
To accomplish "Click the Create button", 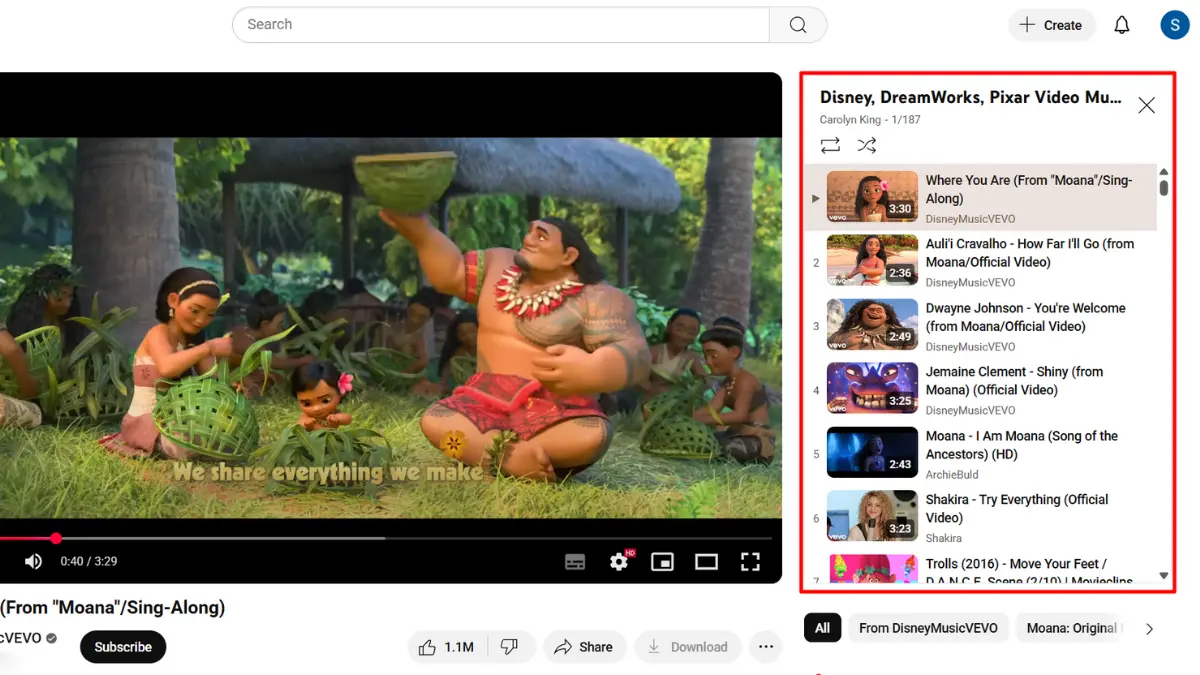I will (x=1052, y=25).
